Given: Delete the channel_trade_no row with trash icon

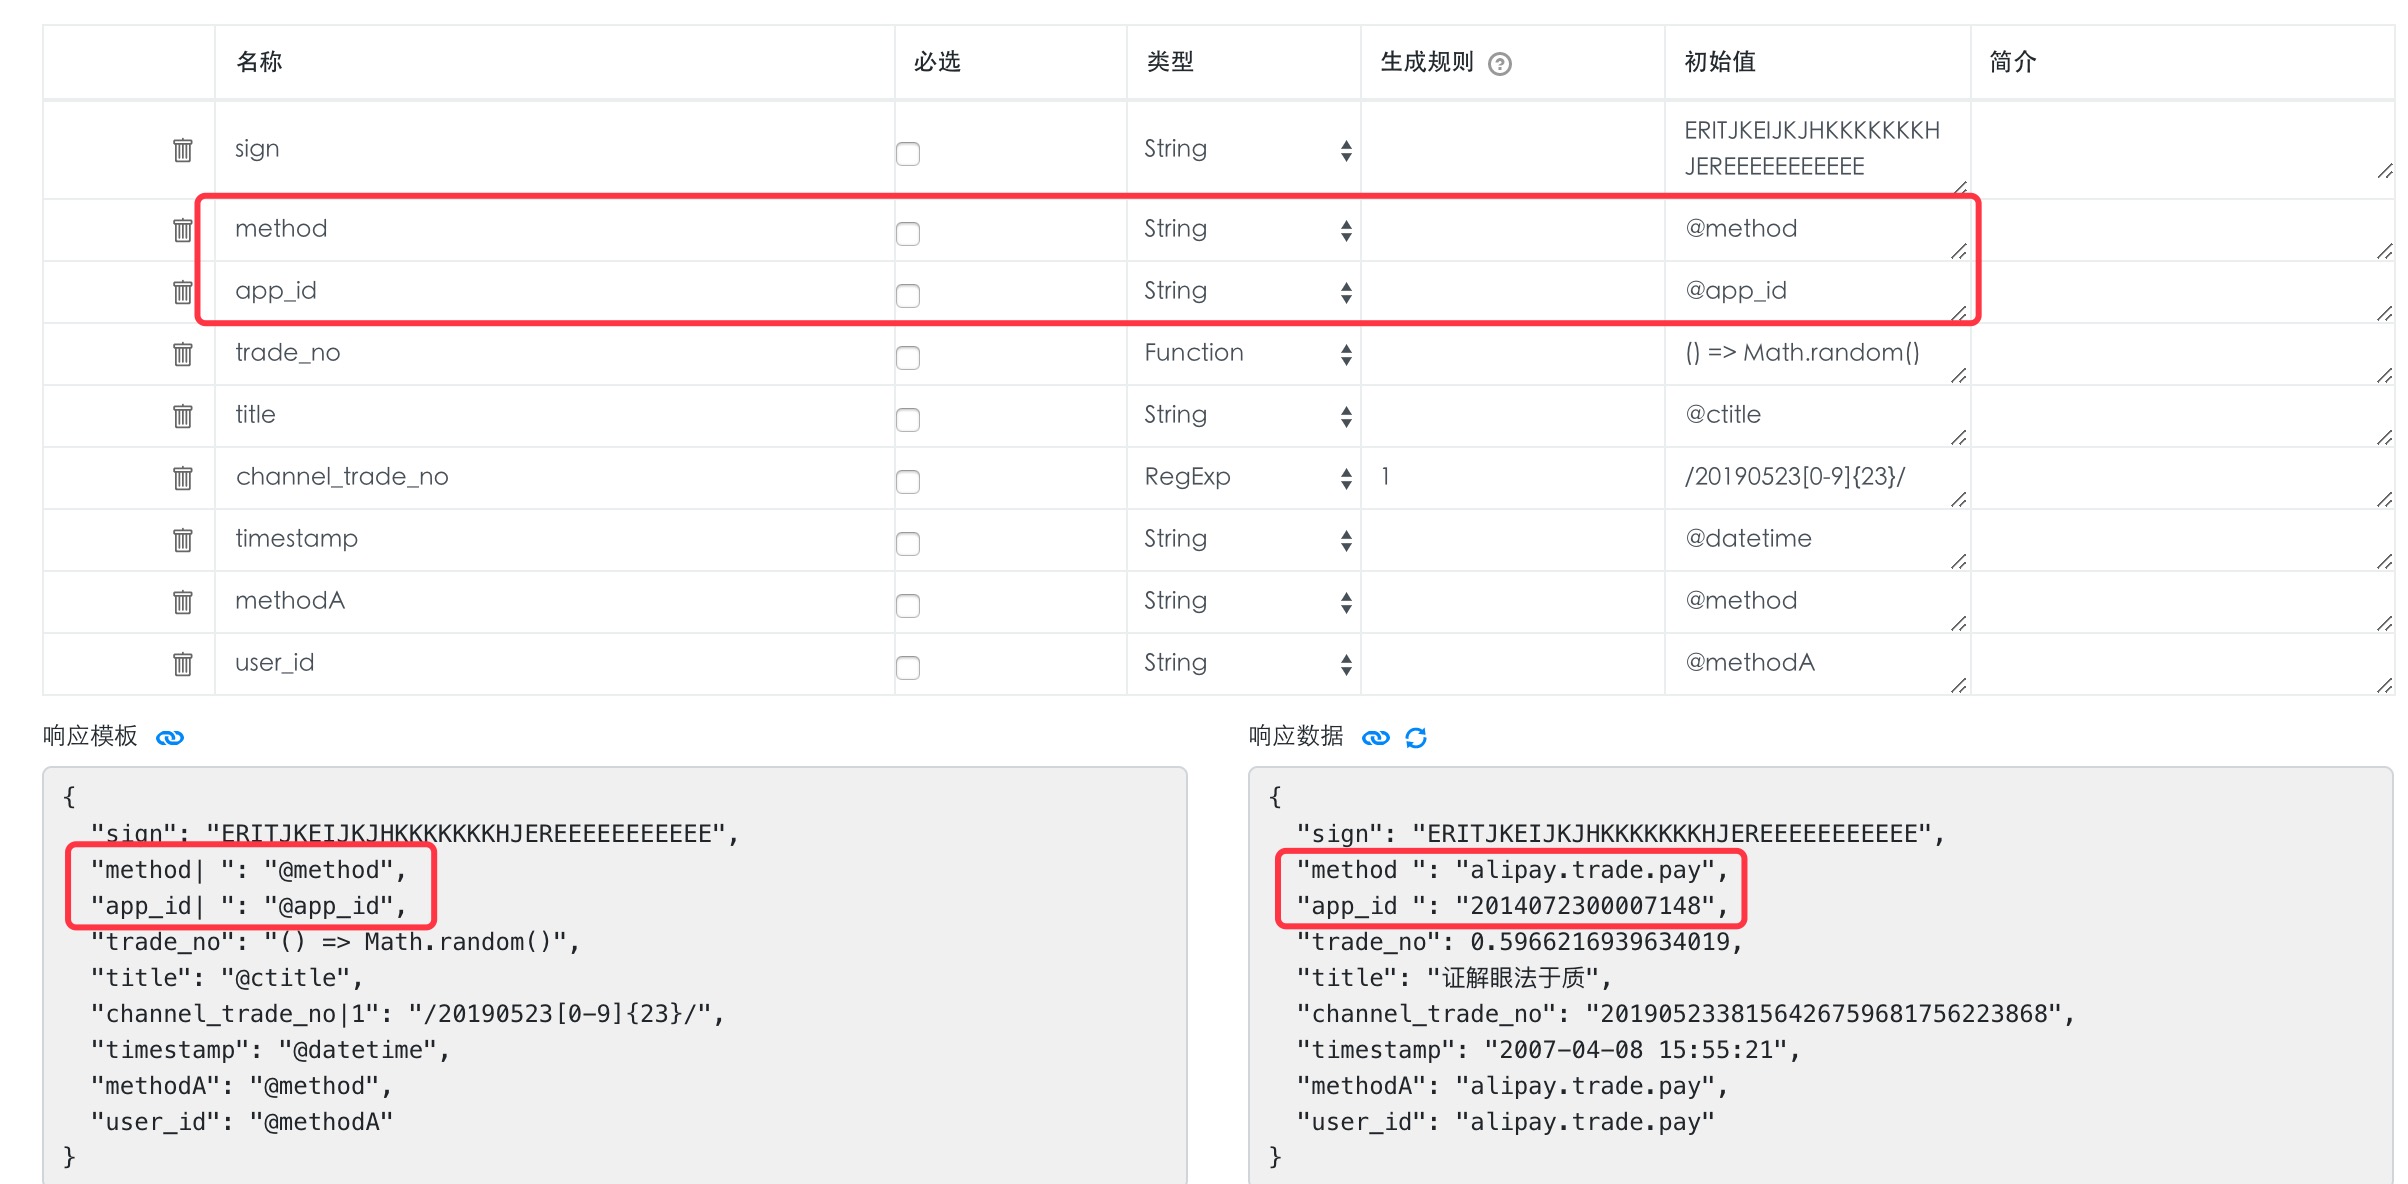Looking at the screenshot, I should tap(182, 478).
